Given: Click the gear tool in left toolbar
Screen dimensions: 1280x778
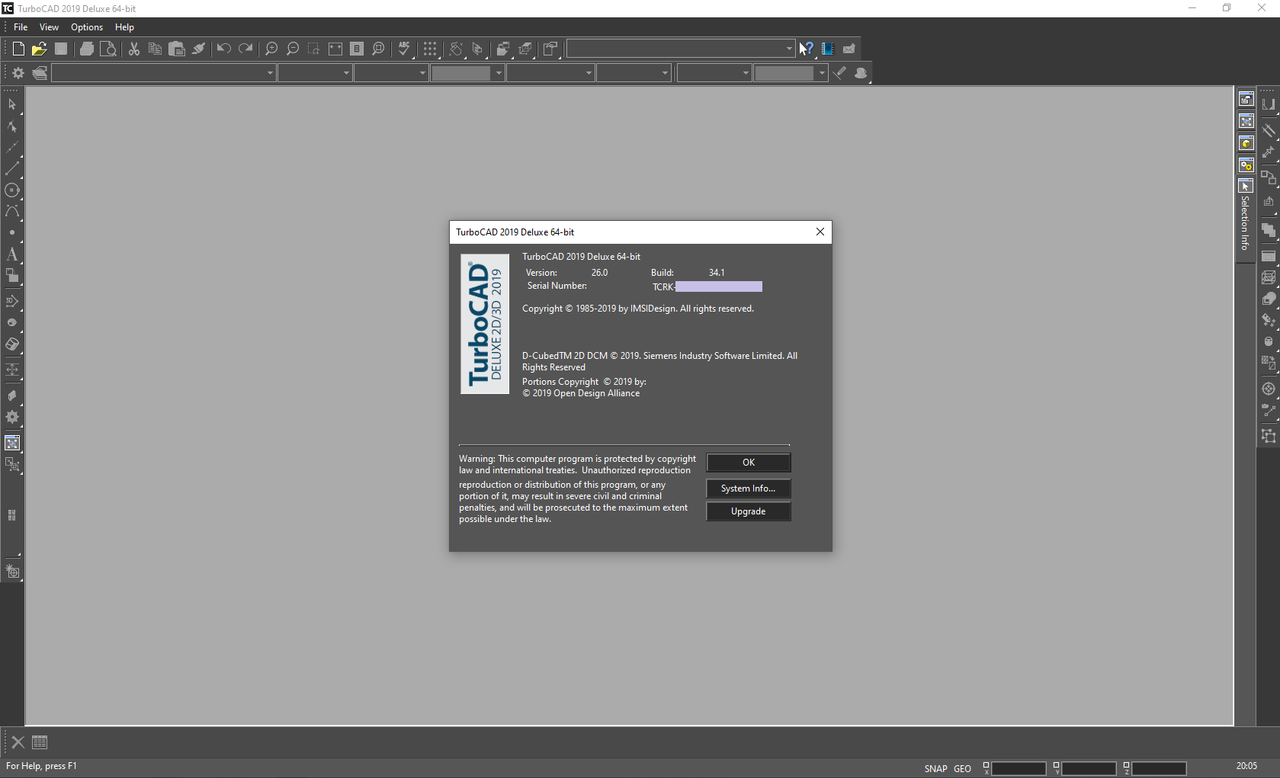Looking at the screenshot, I should coord(12,417).
